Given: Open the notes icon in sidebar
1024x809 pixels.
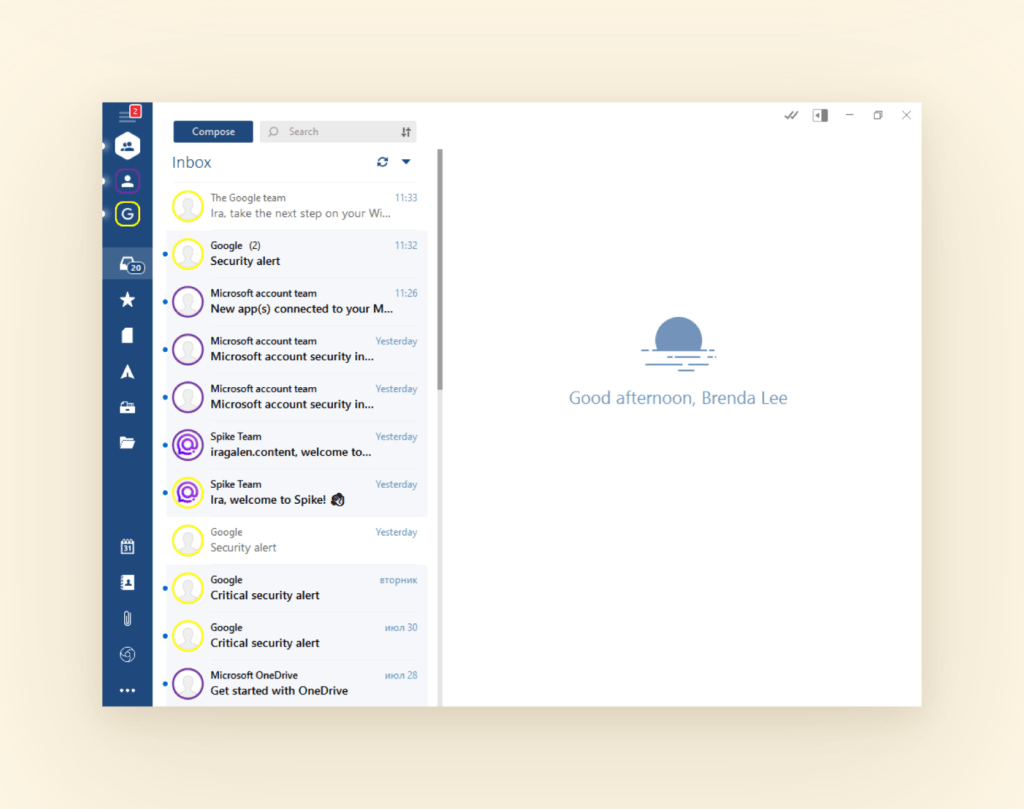Looking at the screenshot, I should pos(127,334).
